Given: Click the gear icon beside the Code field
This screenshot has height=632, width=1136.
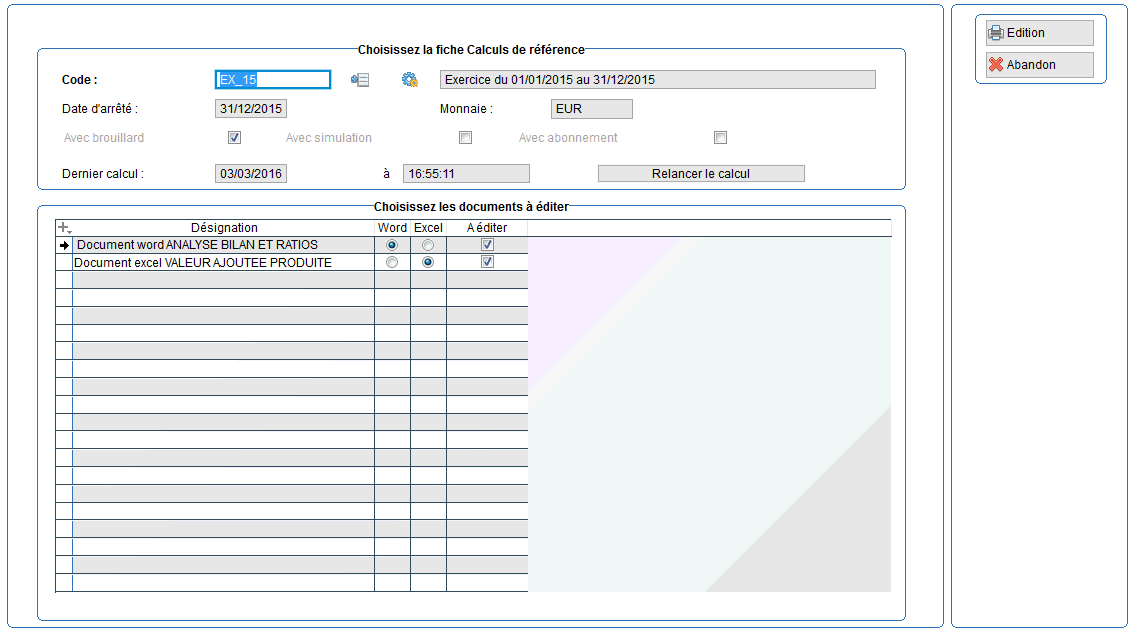Looking at the screenshot, I should (409, 80).
